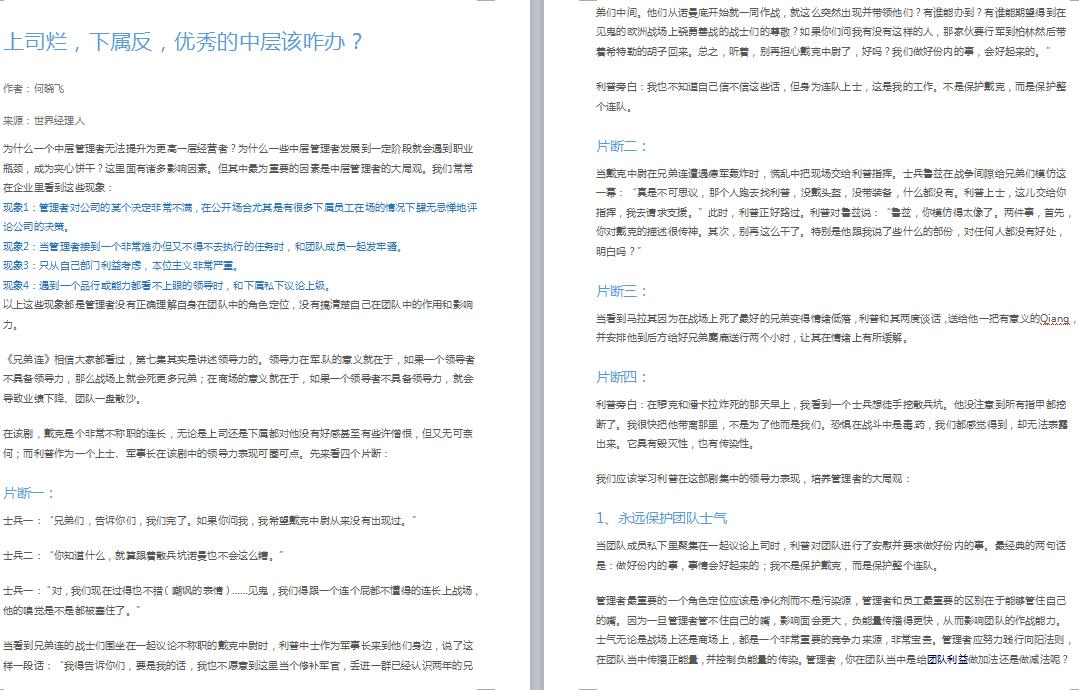Image resolution: width=1079 pixels, height=690 pixels.
Task: Click the heading 片断三：
Action: (x=623, y=292)
